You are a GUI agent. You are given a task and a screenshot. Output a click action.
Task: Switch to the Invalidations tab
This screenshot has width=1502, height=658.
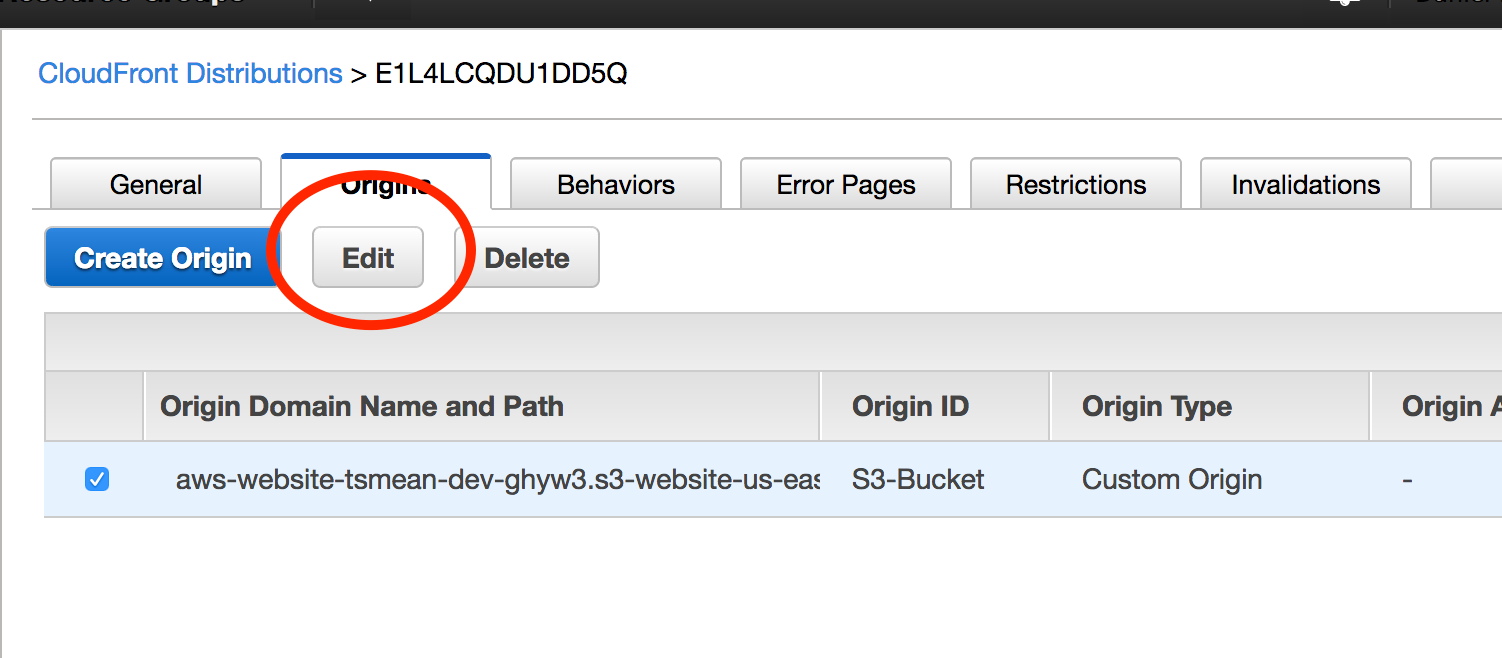pyautogui.click(x=1306, y=185)
